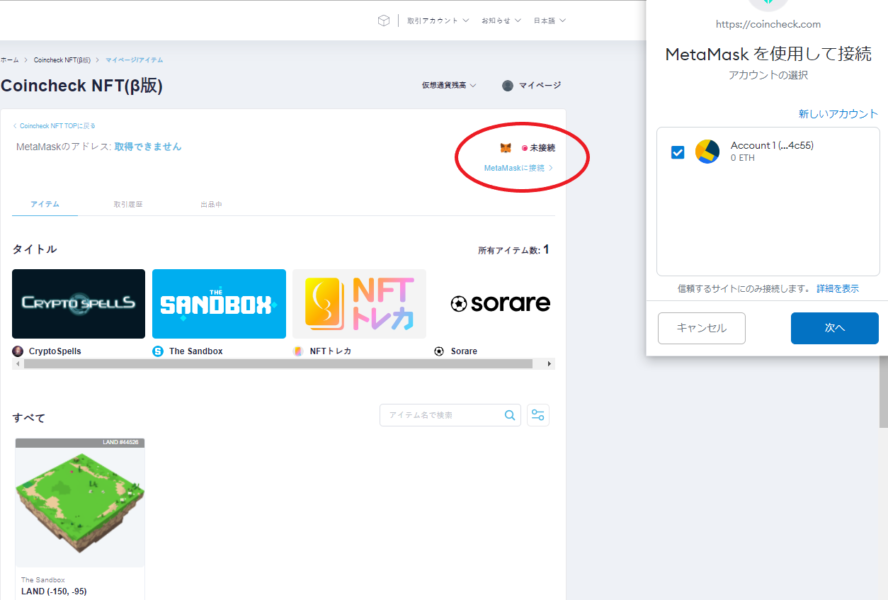This screenshot has height=600, width=888.
Task: Click the ホーム breadcrumb link
Action: point(9,60)
